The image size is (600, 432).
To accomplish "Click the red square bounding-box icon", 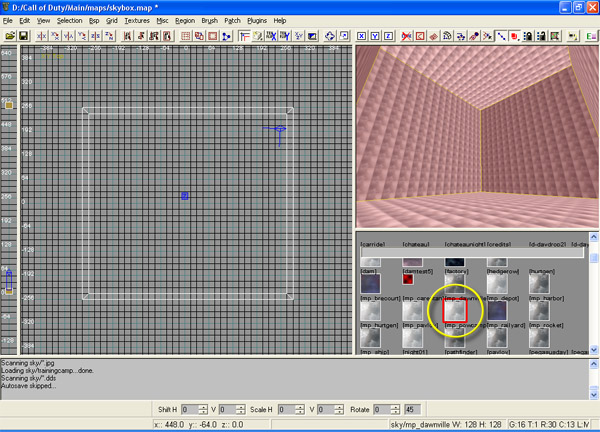I will click(x=420, y=36).
